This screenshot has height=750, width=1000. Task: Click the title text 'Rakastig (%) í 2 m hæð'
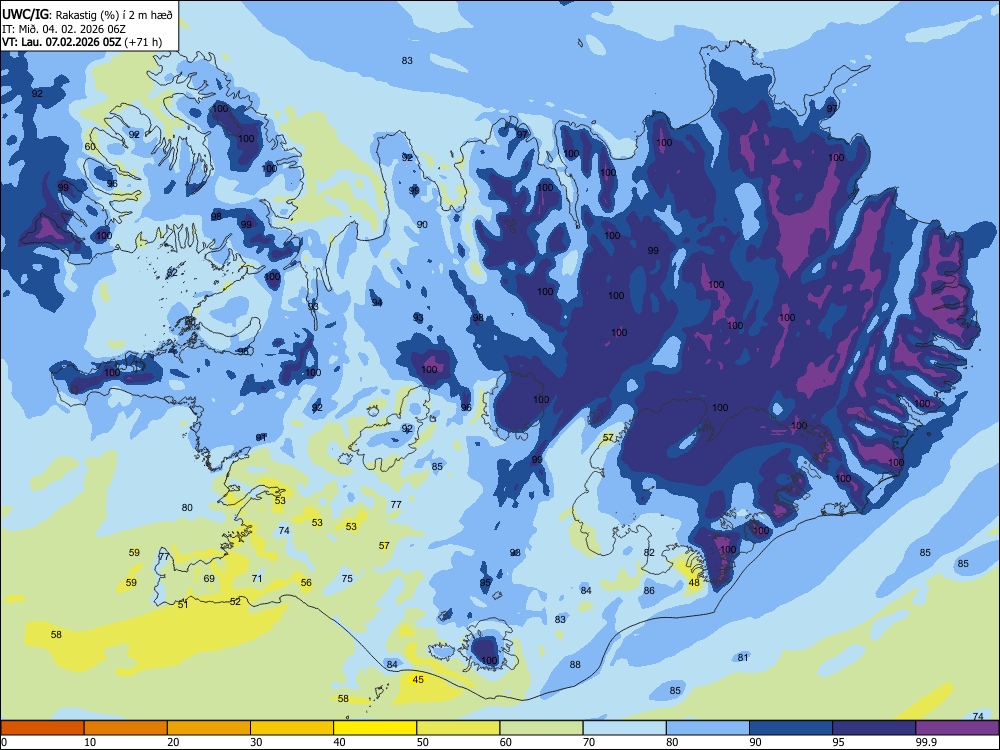(114, 15)
